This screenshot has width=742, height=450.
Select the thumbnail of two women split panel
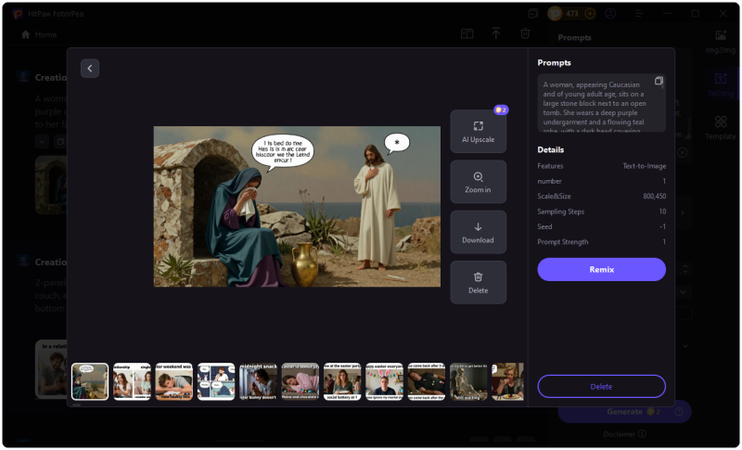click(x=132, y=381)
